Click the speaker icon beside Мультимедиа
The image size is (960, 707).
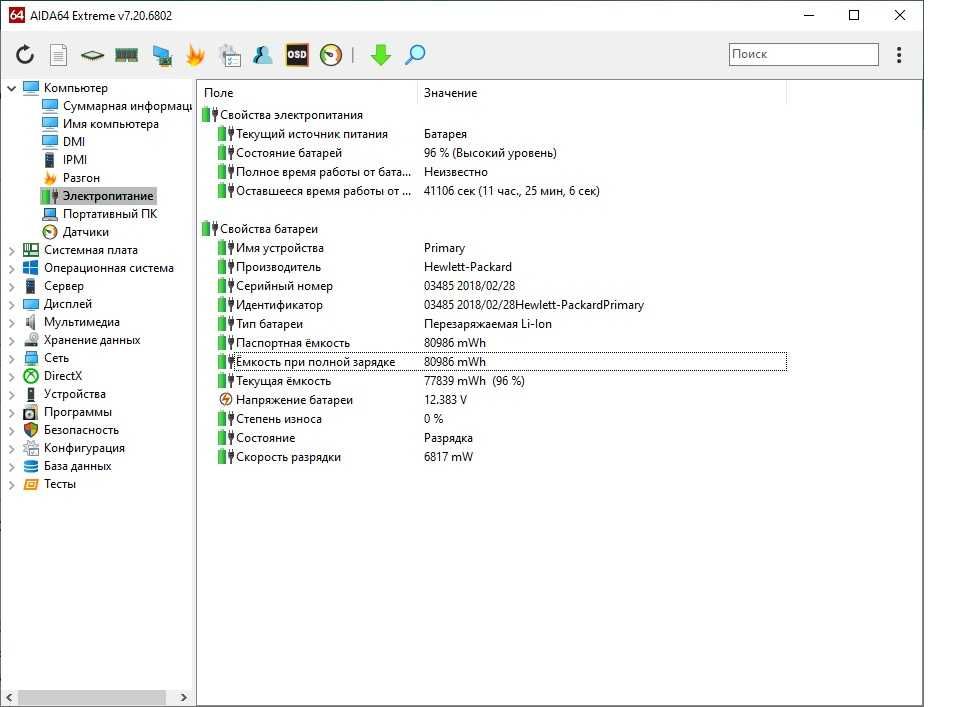31,322
